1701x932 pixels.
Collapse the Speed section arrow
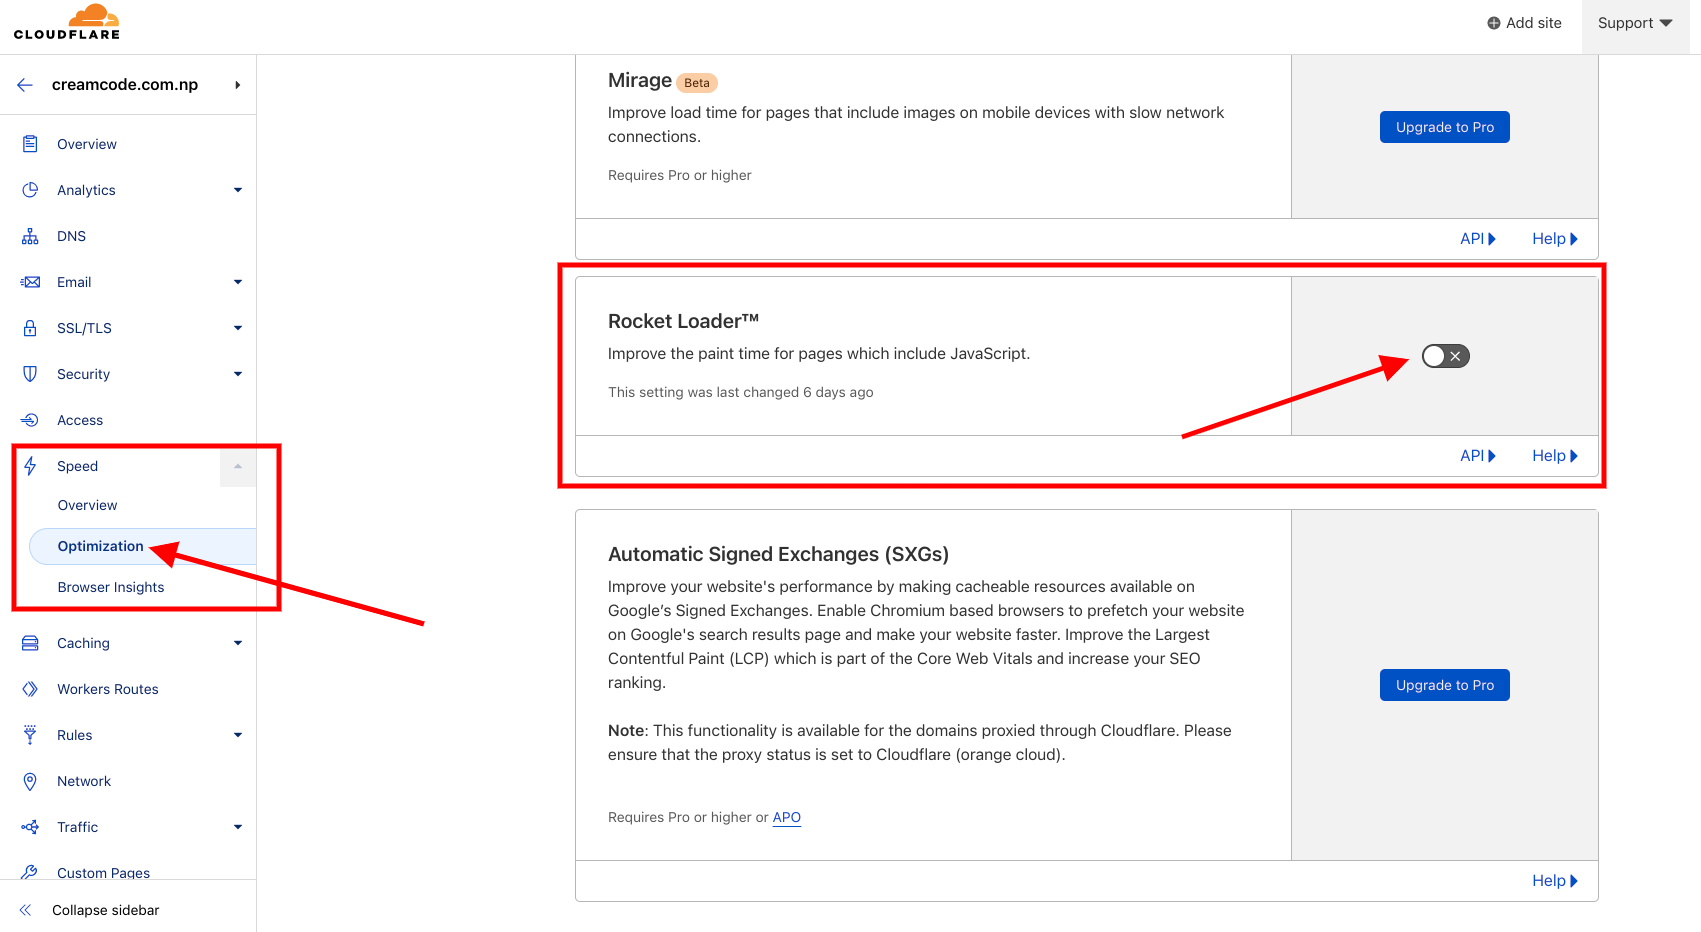point(238,466)
